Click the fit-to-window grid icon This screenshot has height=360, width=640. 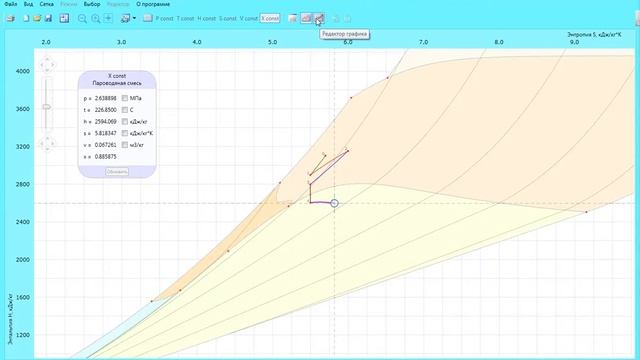(x=64, y=18)
